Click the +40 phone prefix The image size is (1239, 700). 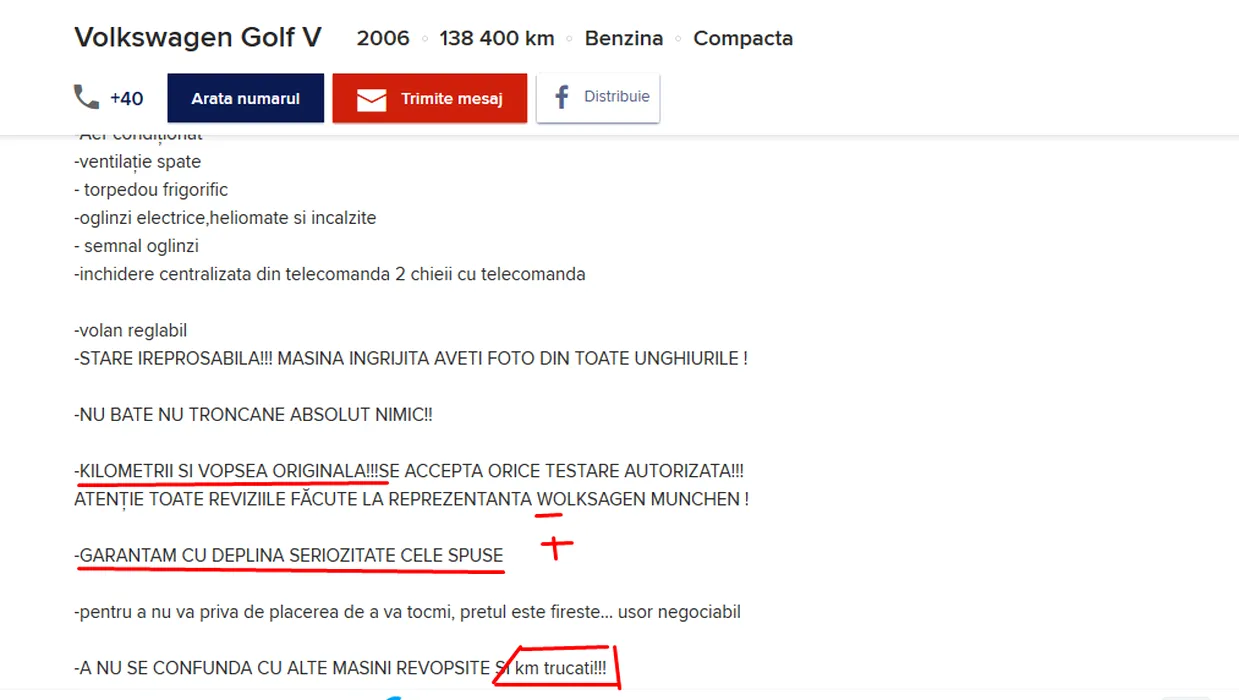[127, 98]
